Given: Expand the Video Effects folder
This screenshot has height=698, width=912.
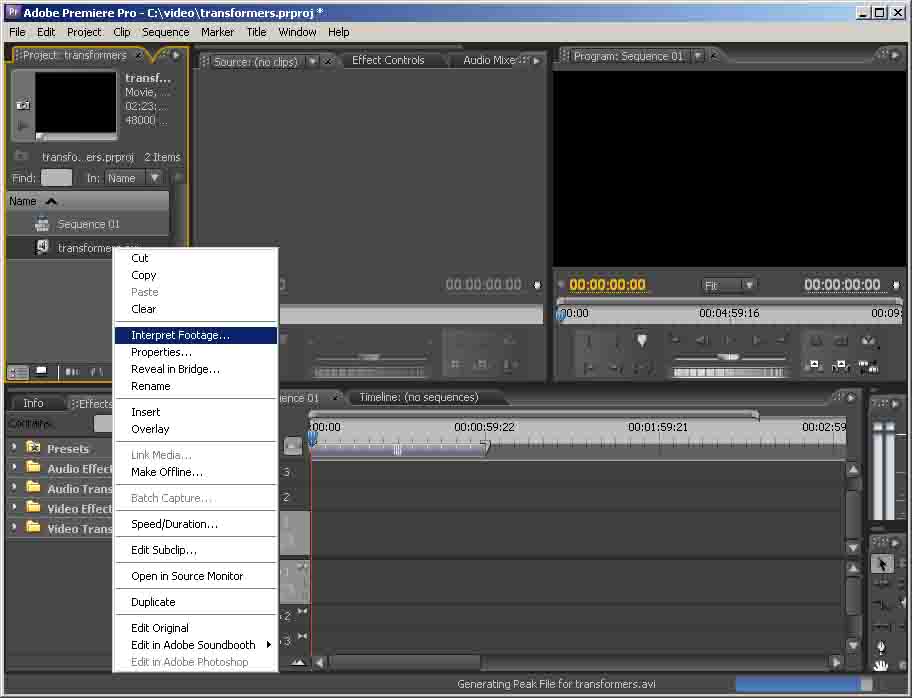Looking at the screenshot, I should point(14,507).
